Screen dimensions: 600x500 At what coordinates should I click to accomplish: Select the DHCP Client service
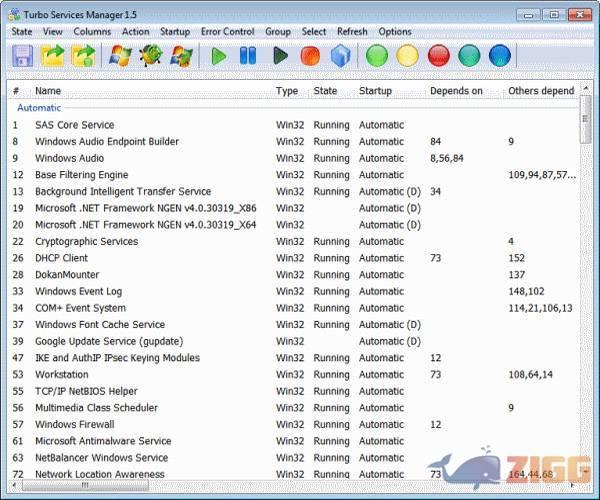[293, 258]
